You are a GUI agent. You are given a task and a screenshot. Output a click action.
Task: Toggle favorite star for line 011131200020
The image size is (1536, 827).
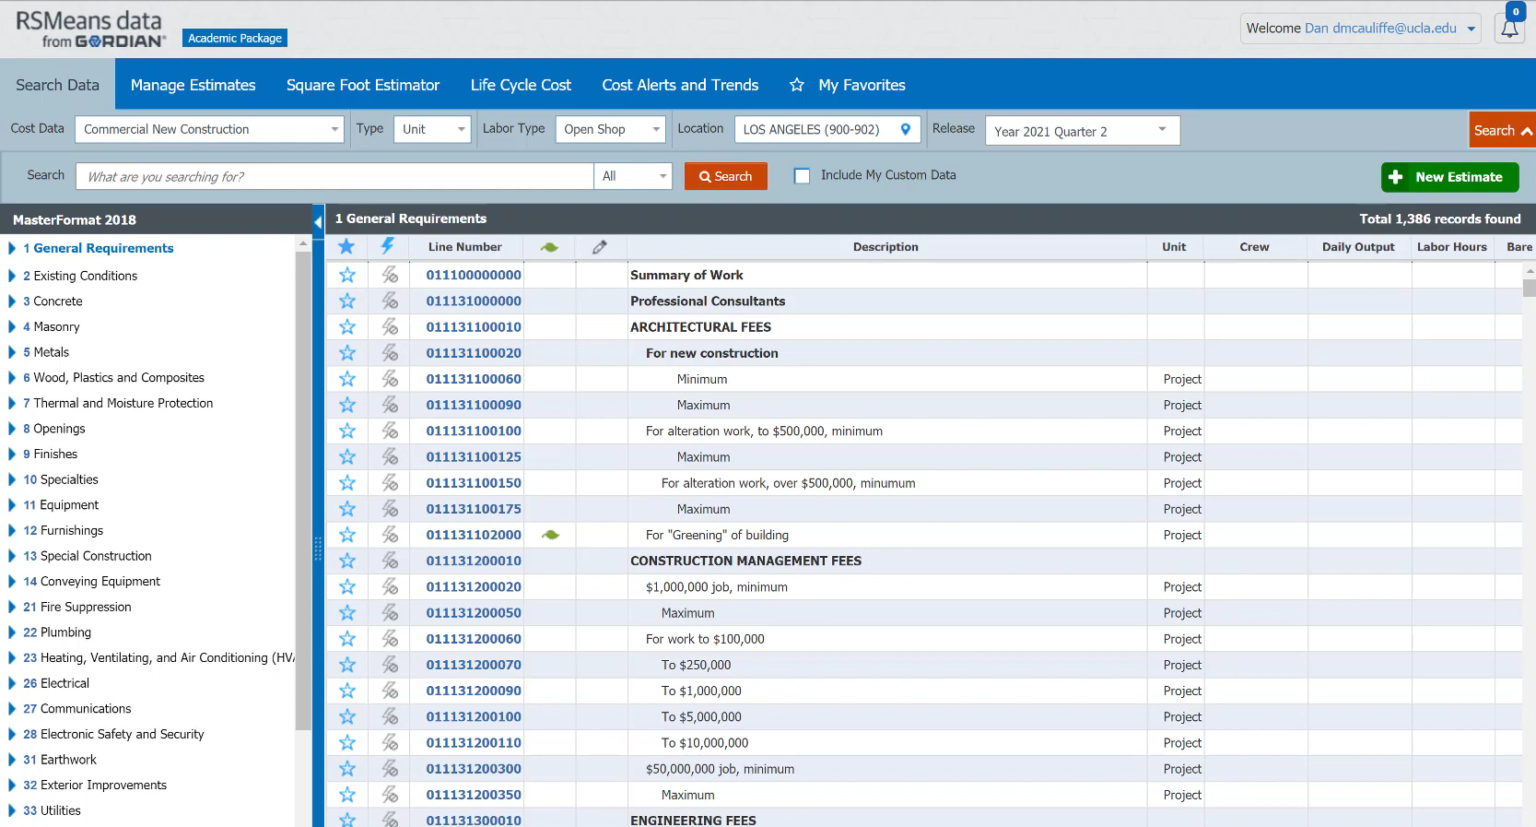point(347,587)
